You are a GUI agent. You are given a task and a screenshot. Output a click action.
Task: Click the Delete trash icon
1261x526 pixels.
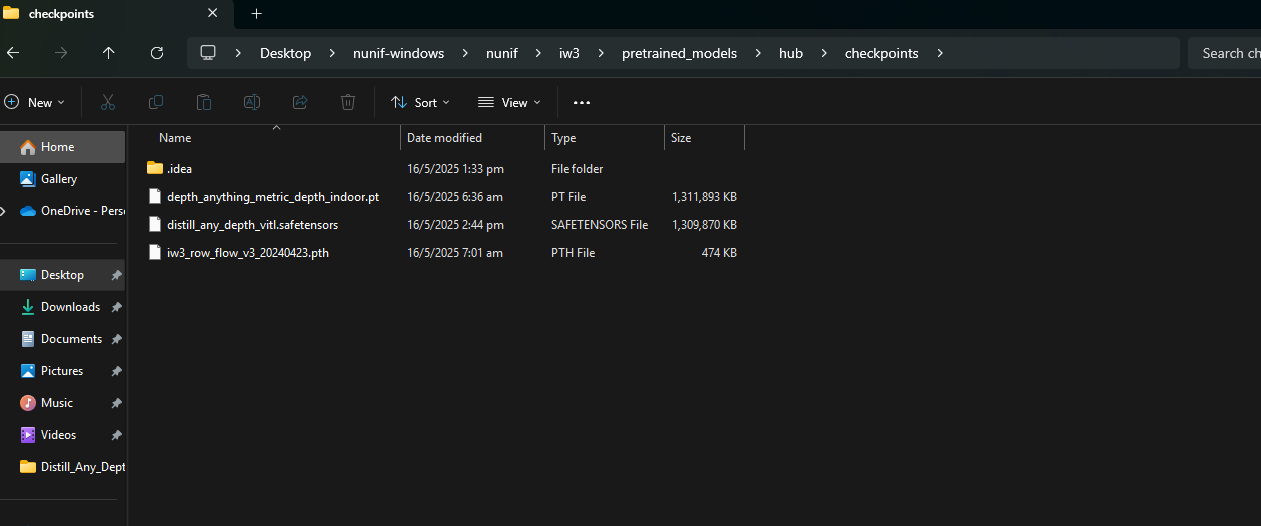(348, 102)
